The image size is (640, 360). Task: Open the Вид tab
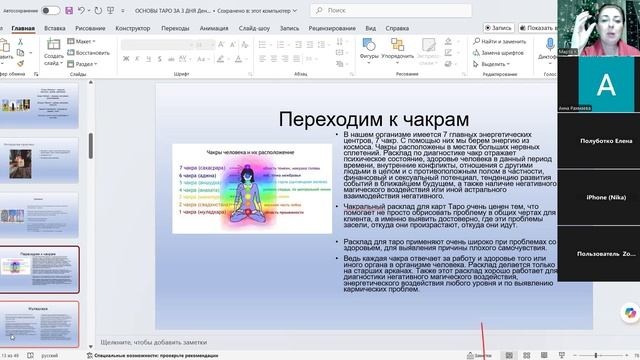click(371, 28)
